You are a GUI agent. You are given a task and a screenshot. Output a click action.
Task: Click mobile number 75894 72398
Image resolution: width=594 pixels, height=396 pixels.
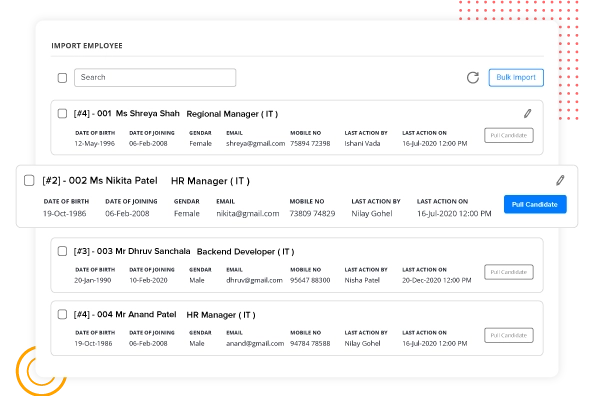coord(310,144)
